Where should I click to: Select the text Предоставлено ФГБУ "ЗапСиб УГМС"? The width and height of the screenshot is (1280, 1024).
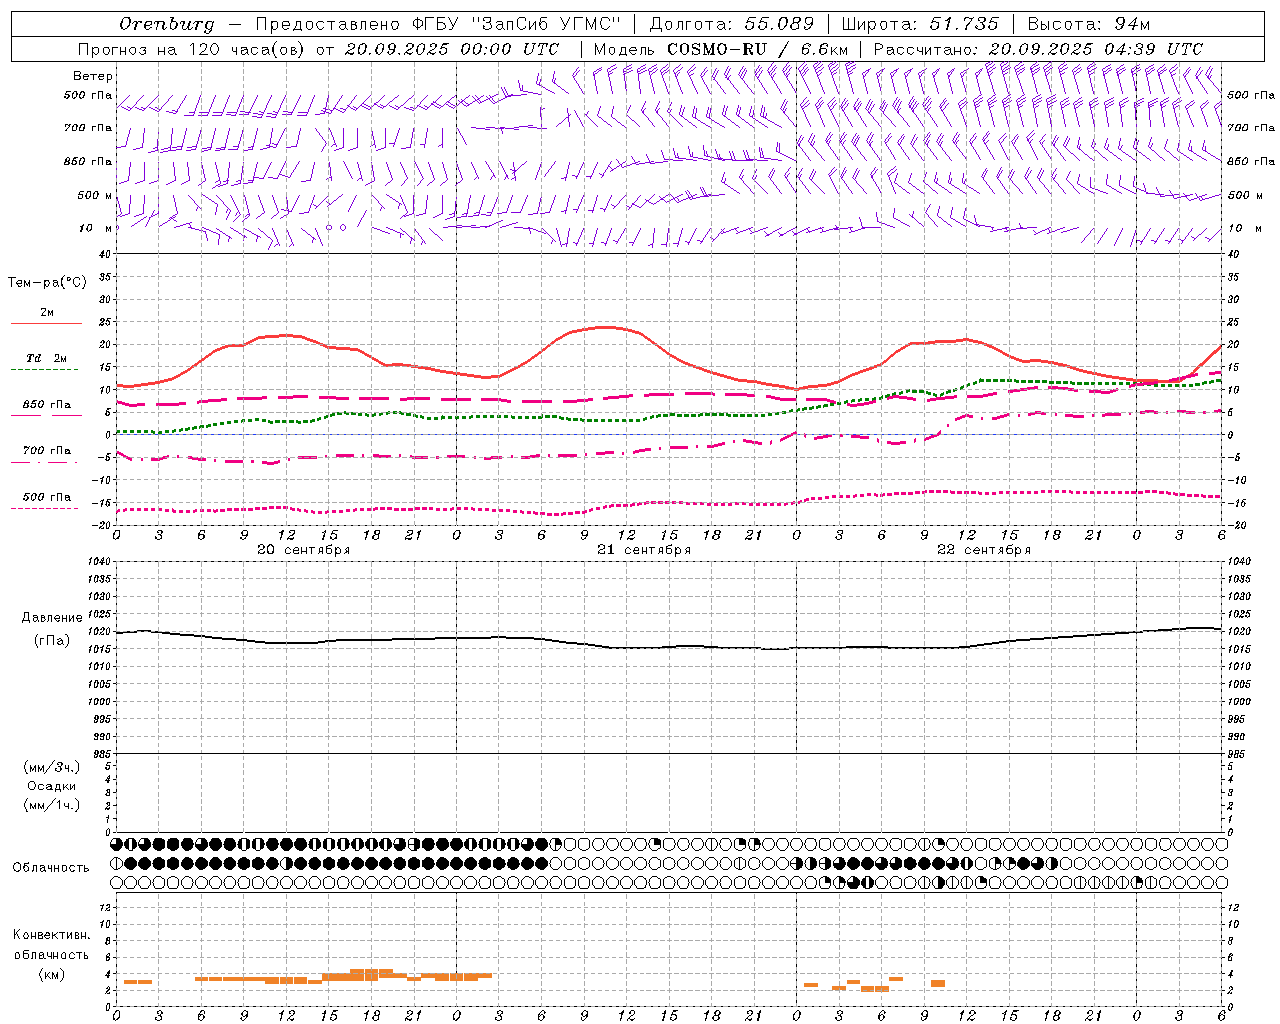click(x=439, y=24)
